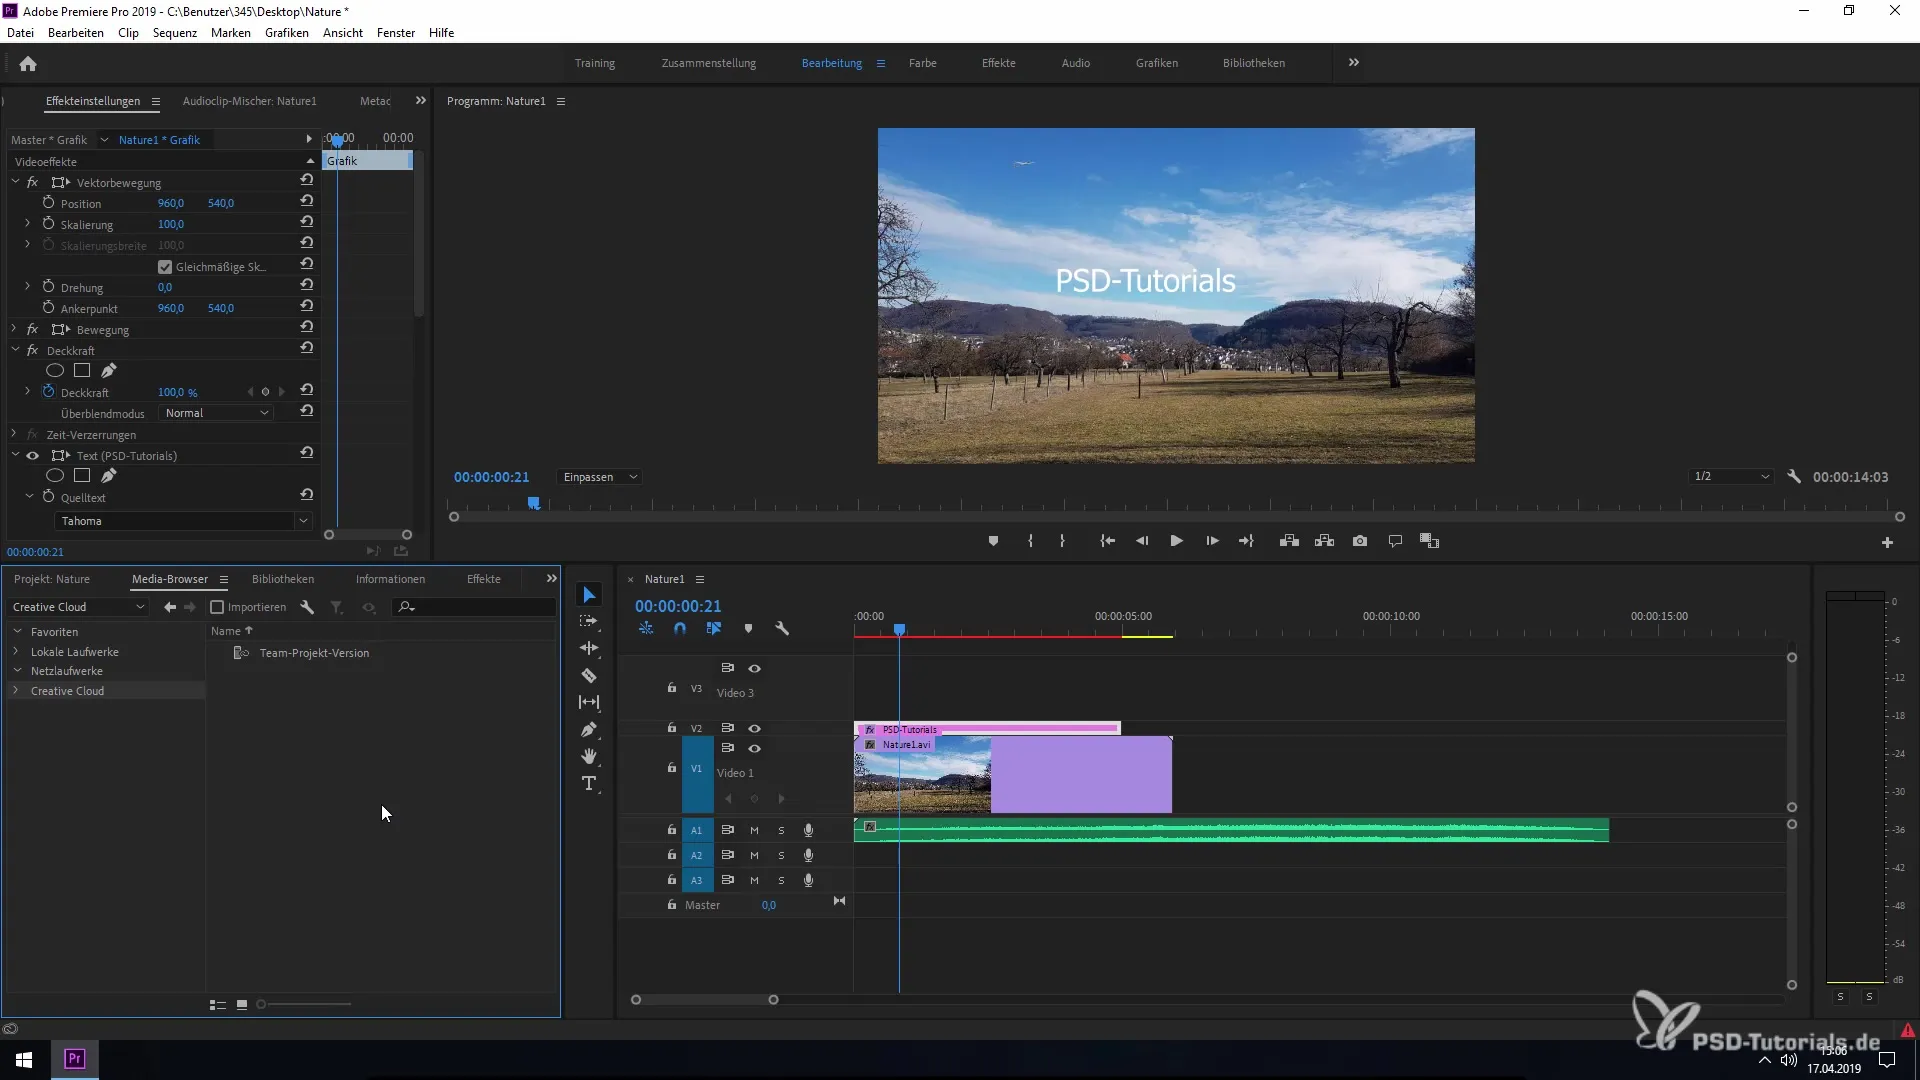This screenshot has width=1920, height=1080.
Task: Click the Export Frame camera icon
Action: click(1360, 541)
